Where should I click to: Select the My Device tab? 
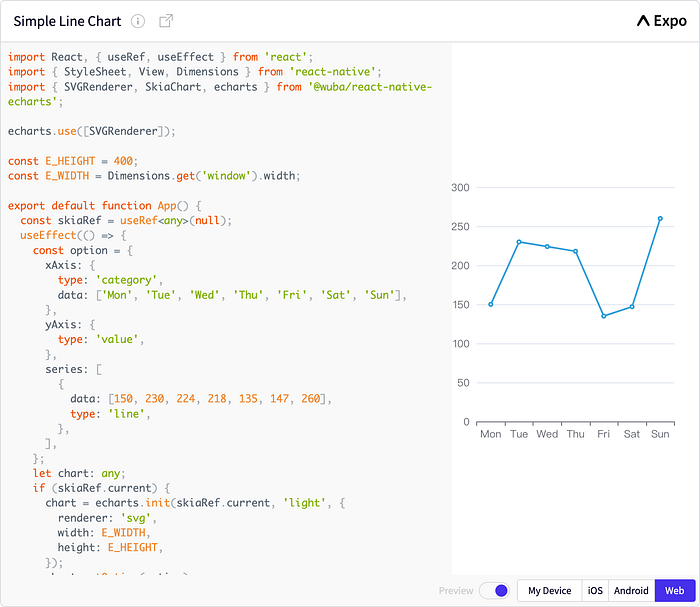click(x=549, y=591)
